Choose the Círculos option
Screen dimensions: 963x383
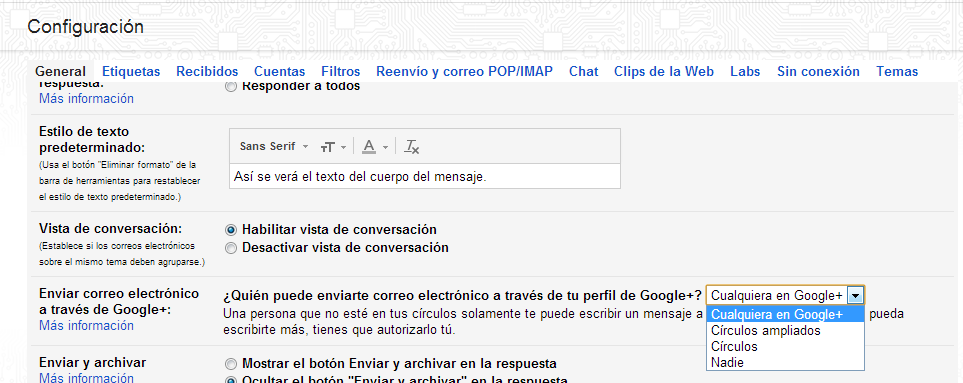pyautogui.click(x=786, y=347)
